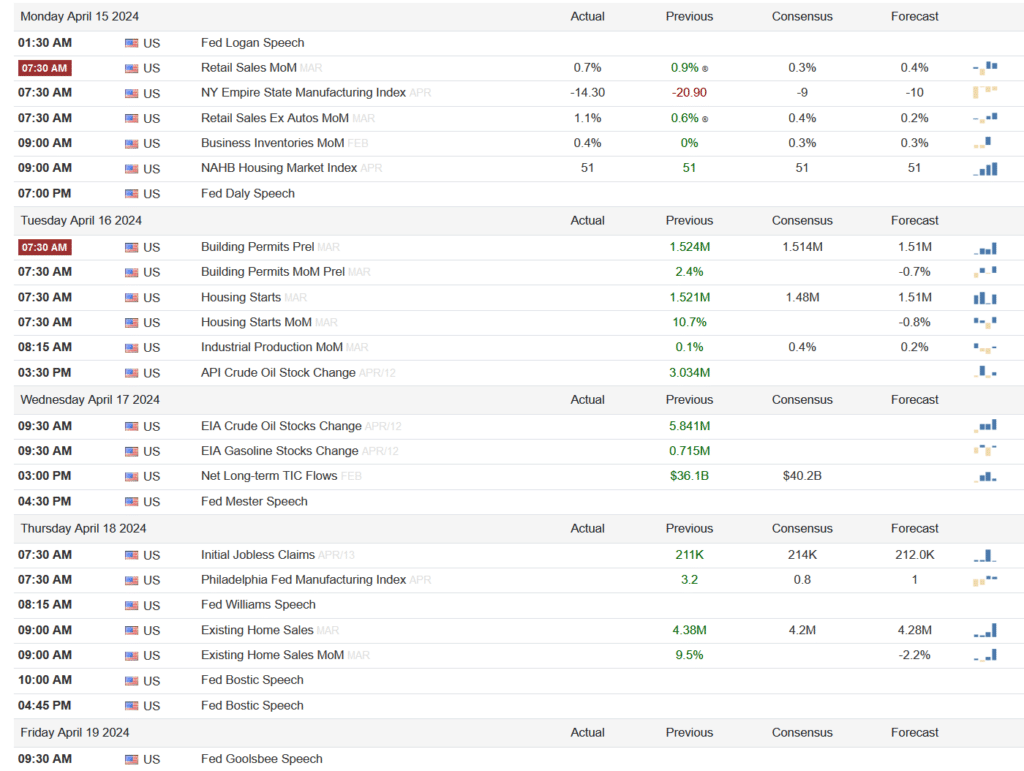Screen dimensions: 1024x771
Task: Click the US flag beside Fed Williams Speech
Action: (132, 606)
